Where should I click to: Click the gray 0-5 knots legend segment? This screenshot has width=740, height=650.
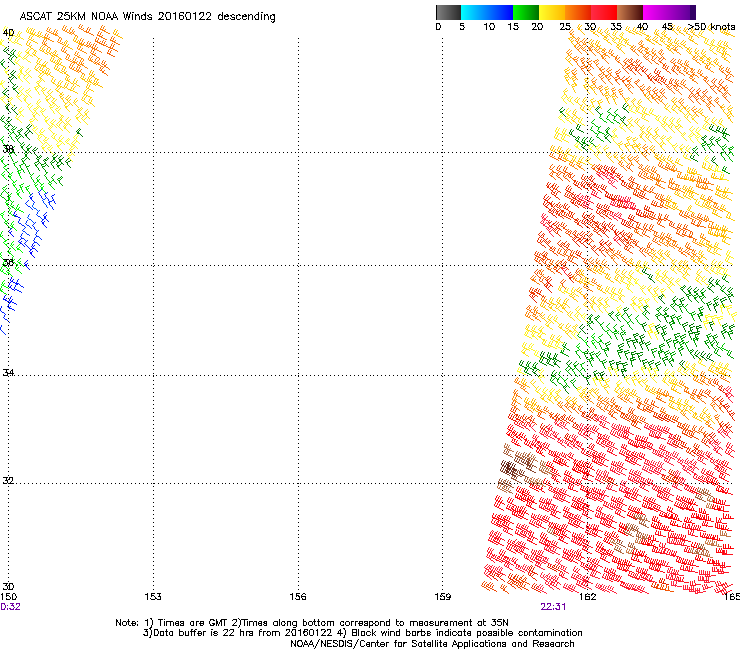(x=448, y=12)
